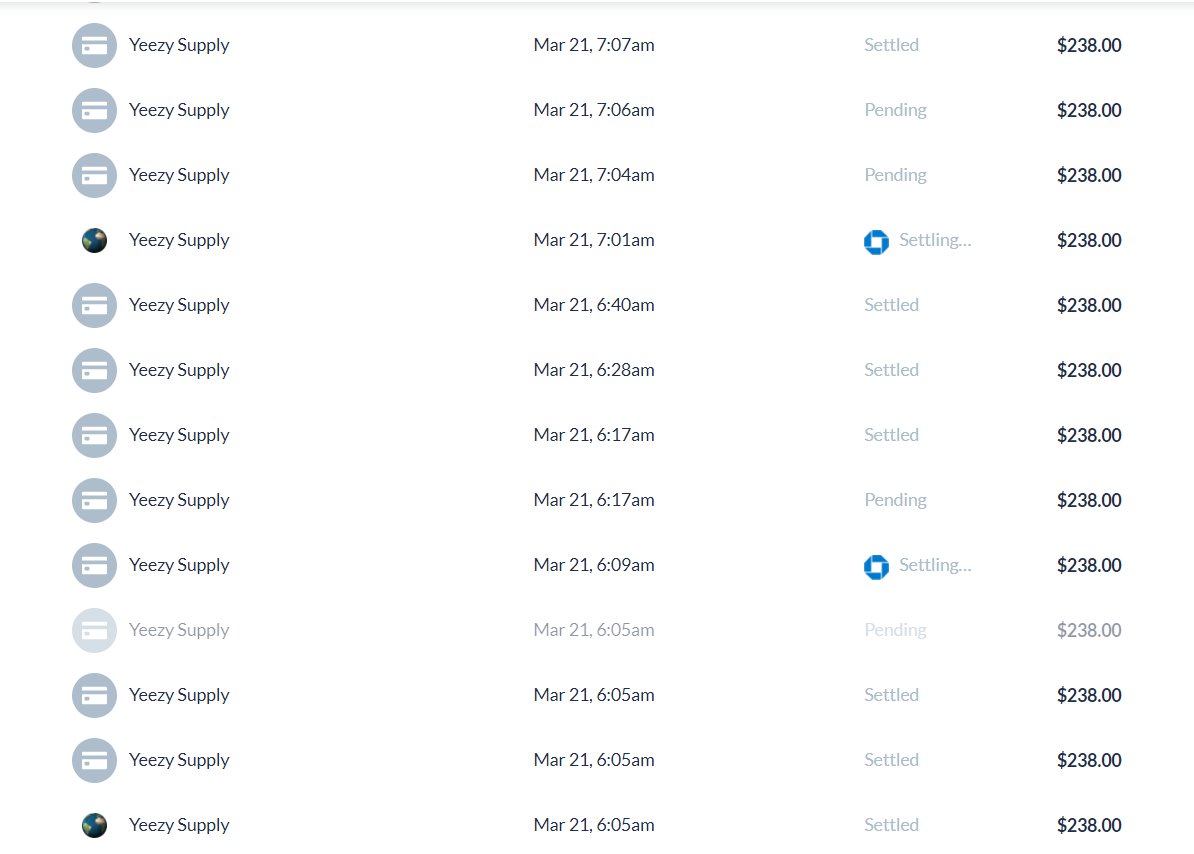Select the greyed-out Pending status at 6:05am
Viewport: 1194px width, 854px height.
click(895, 630)
